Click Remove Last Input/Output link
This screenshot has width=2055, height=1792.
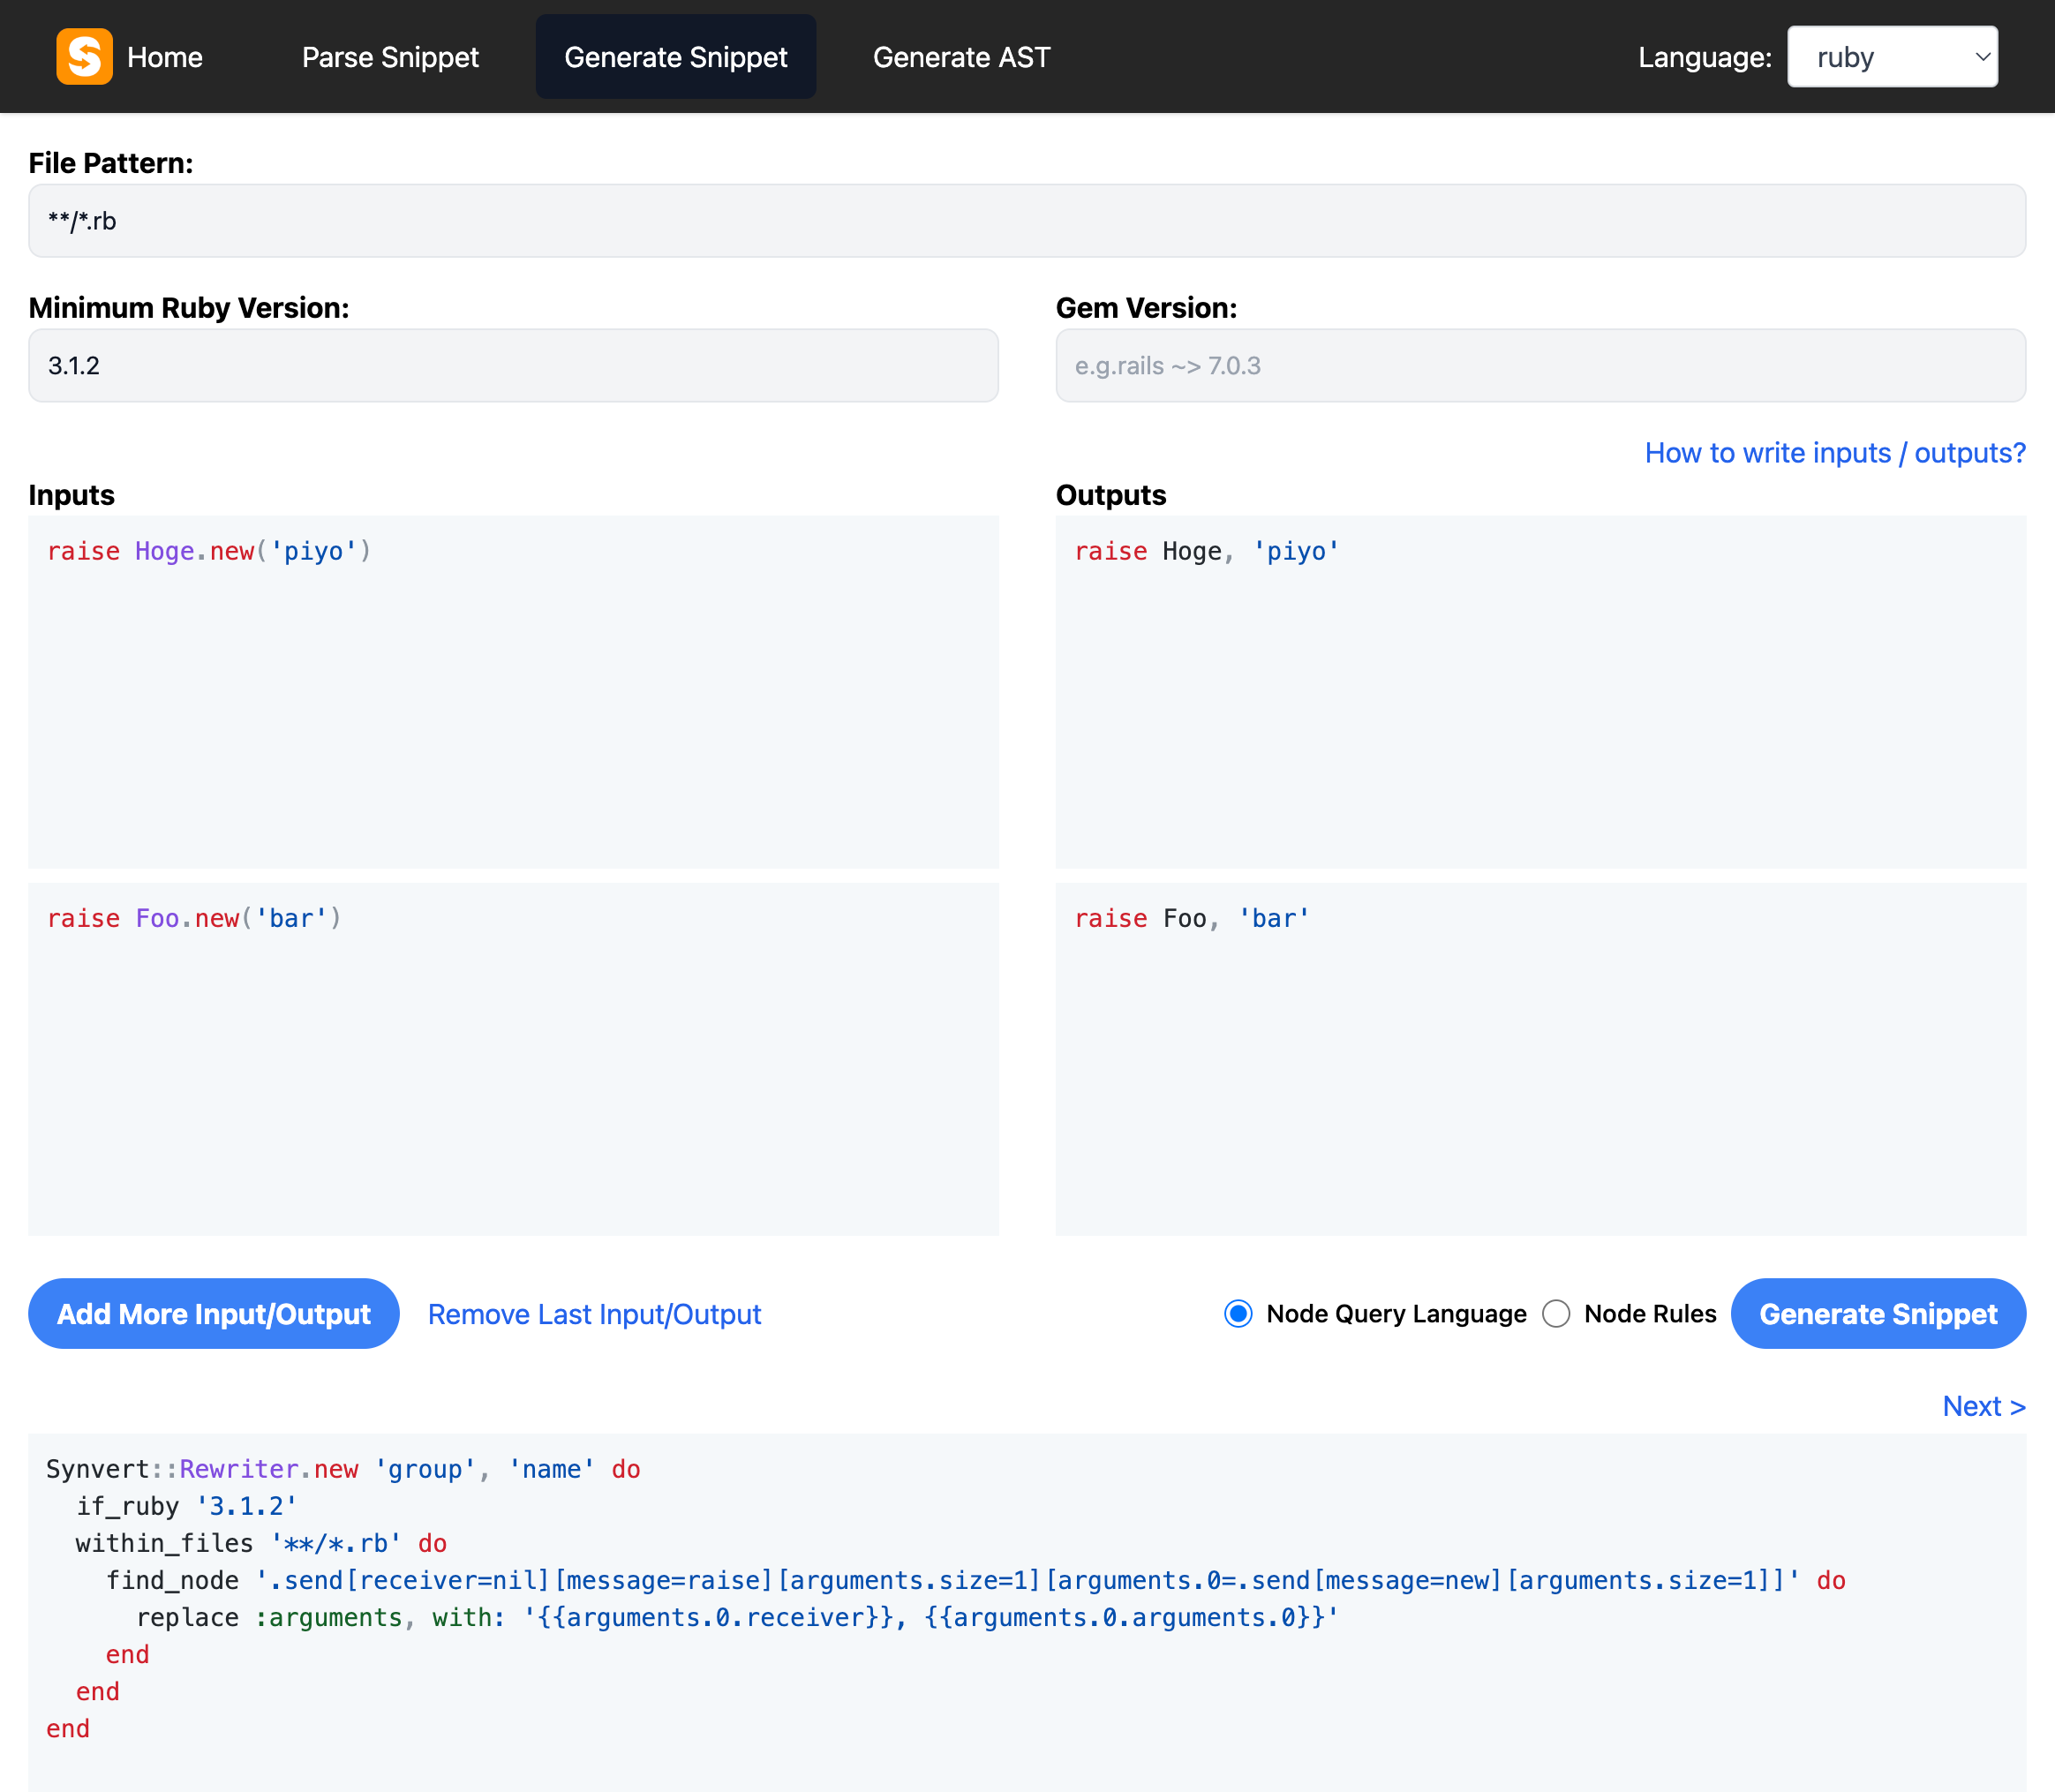594,1314
